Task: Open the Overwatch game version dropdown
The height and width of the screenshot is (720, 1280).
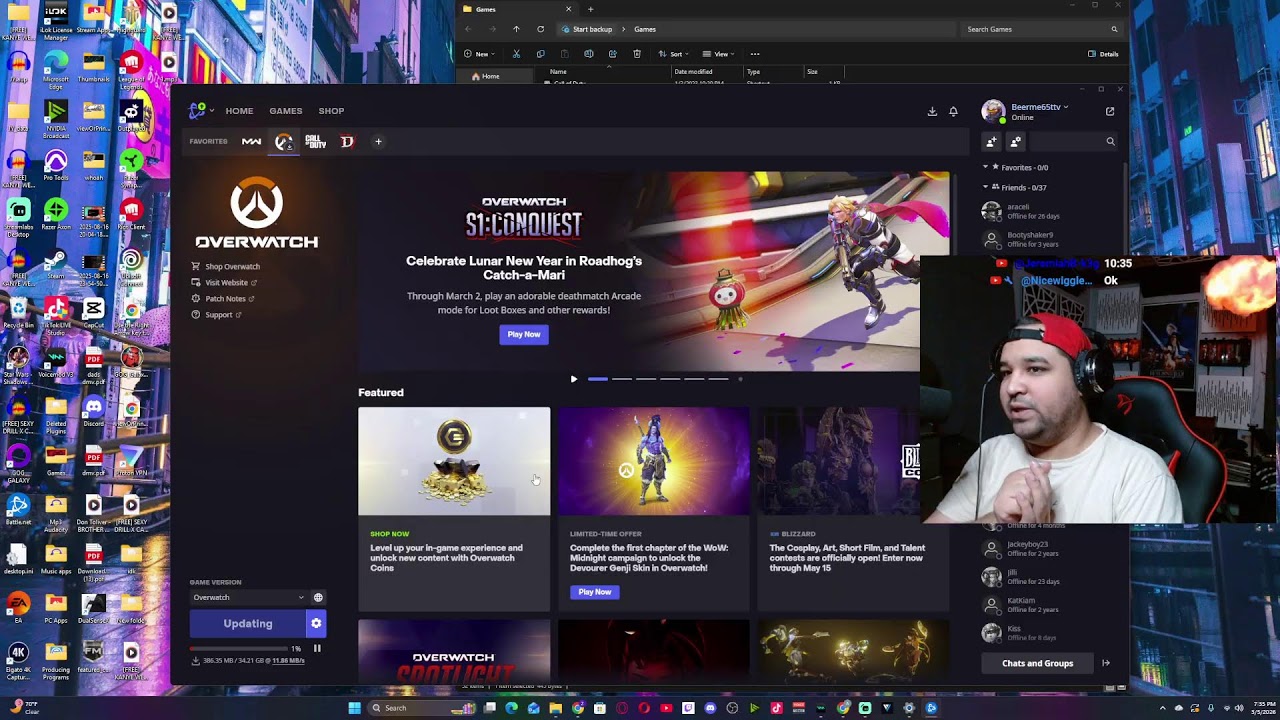Action: (x=249, y=598)
